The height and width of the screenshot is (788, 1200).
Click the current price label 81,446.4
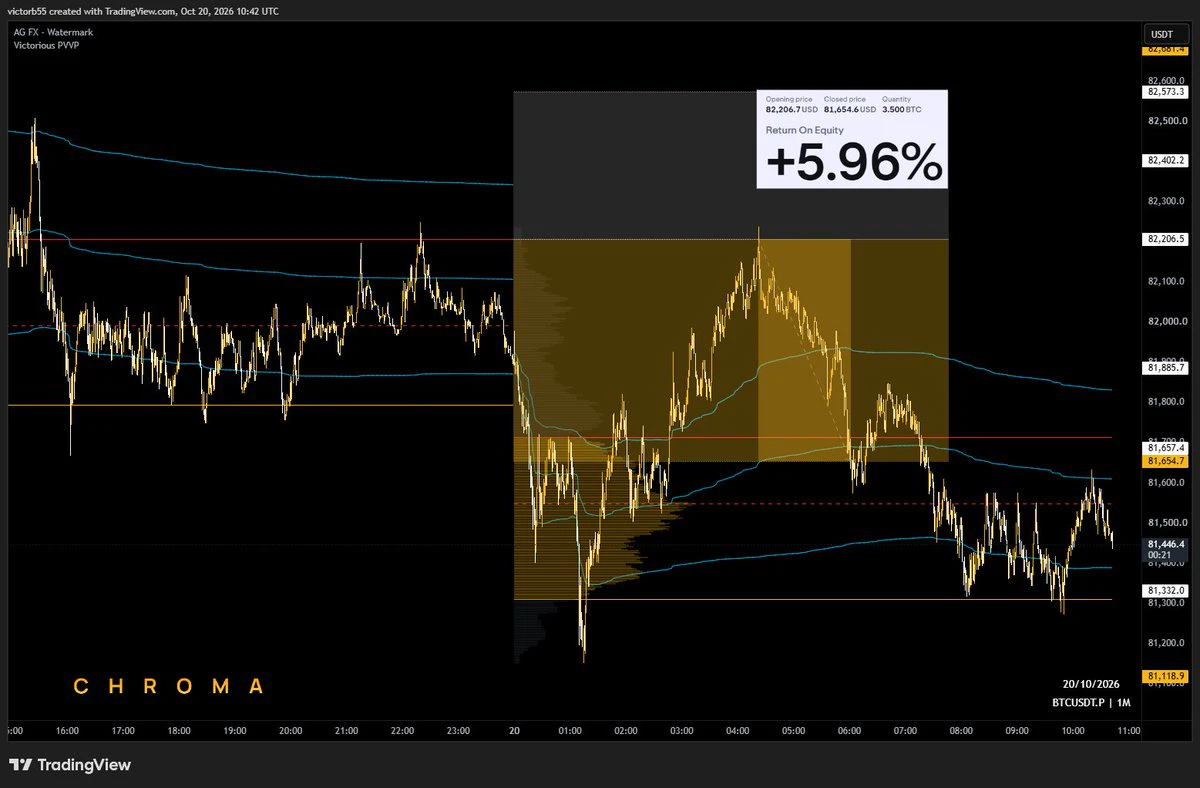point(1166,544)
